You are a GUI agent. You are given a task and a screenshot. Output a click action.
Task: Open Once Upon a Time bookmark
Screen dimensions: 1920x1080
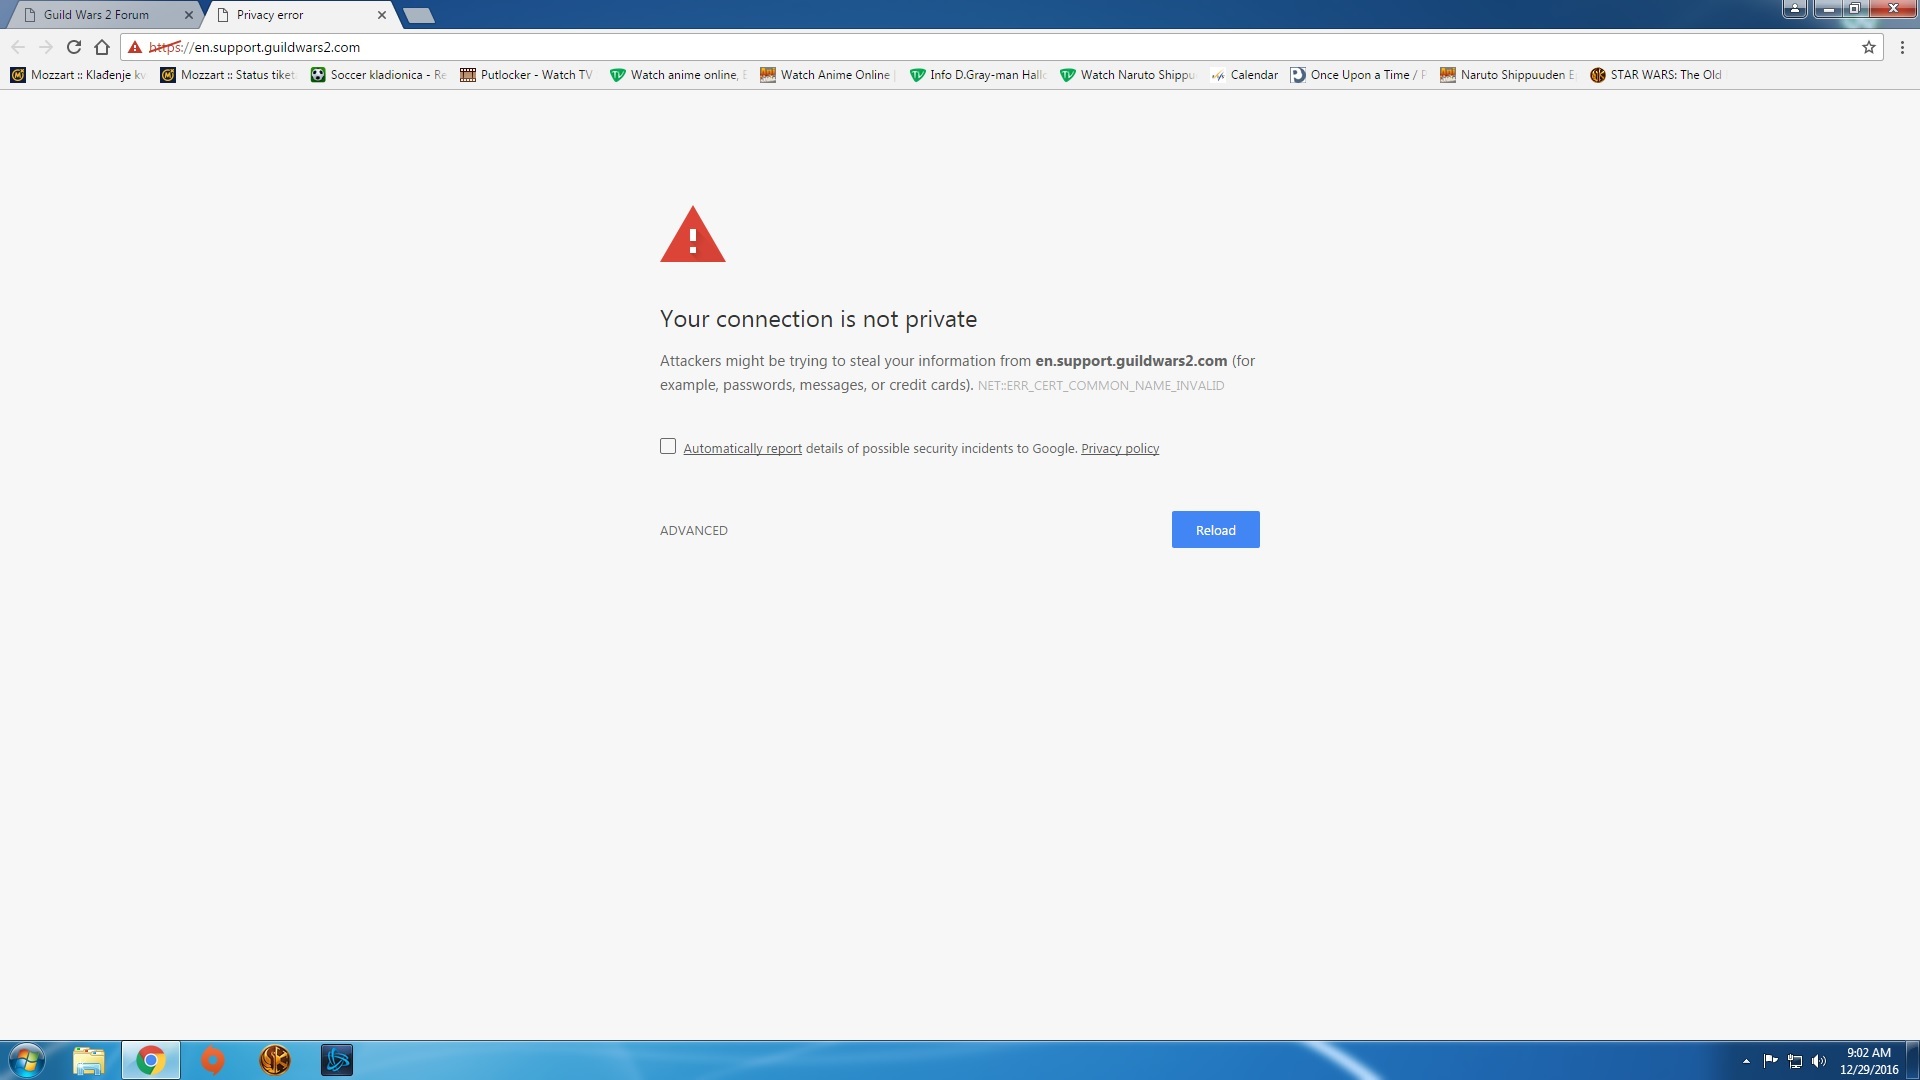(x=1359, y=75)
